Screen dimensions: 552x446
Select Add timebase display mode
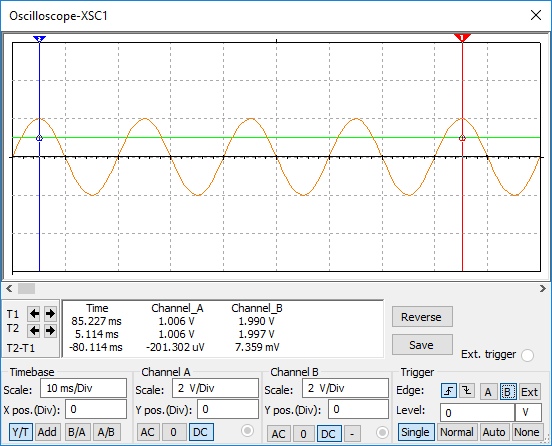point(47,432)
